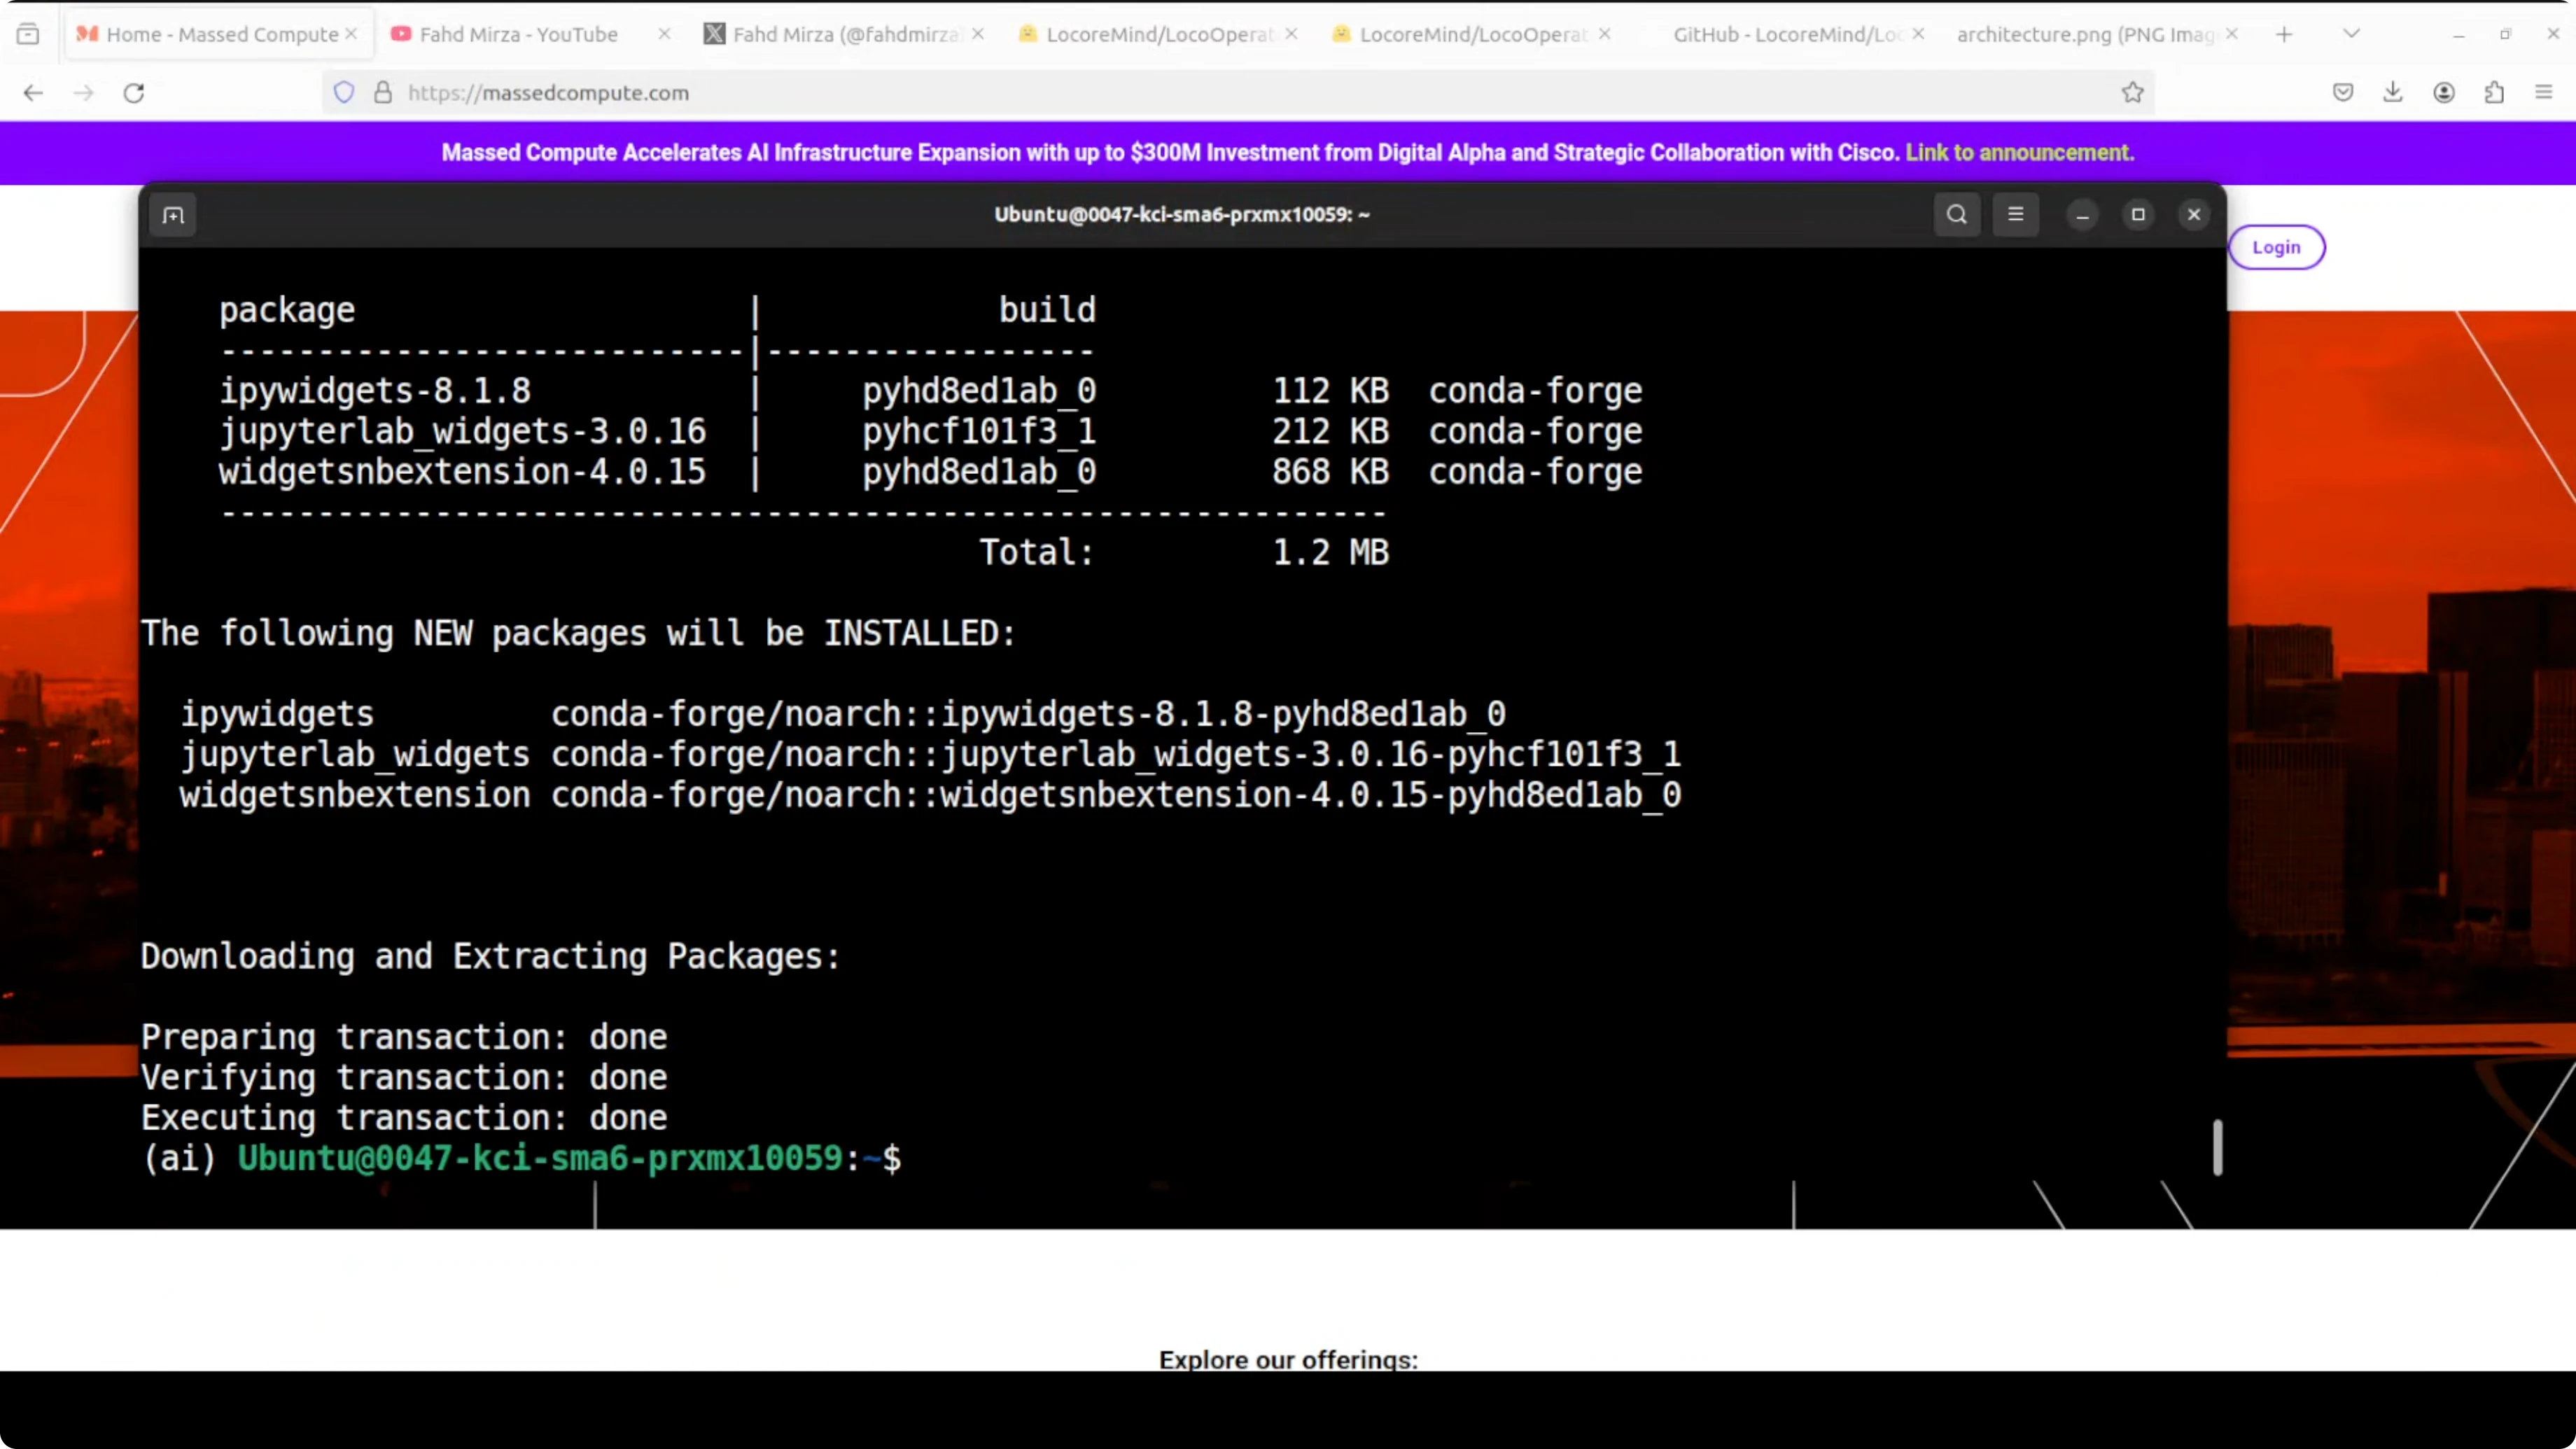Open the tracking protection shield
The image size is (2576, 1449).
(344, 93)
